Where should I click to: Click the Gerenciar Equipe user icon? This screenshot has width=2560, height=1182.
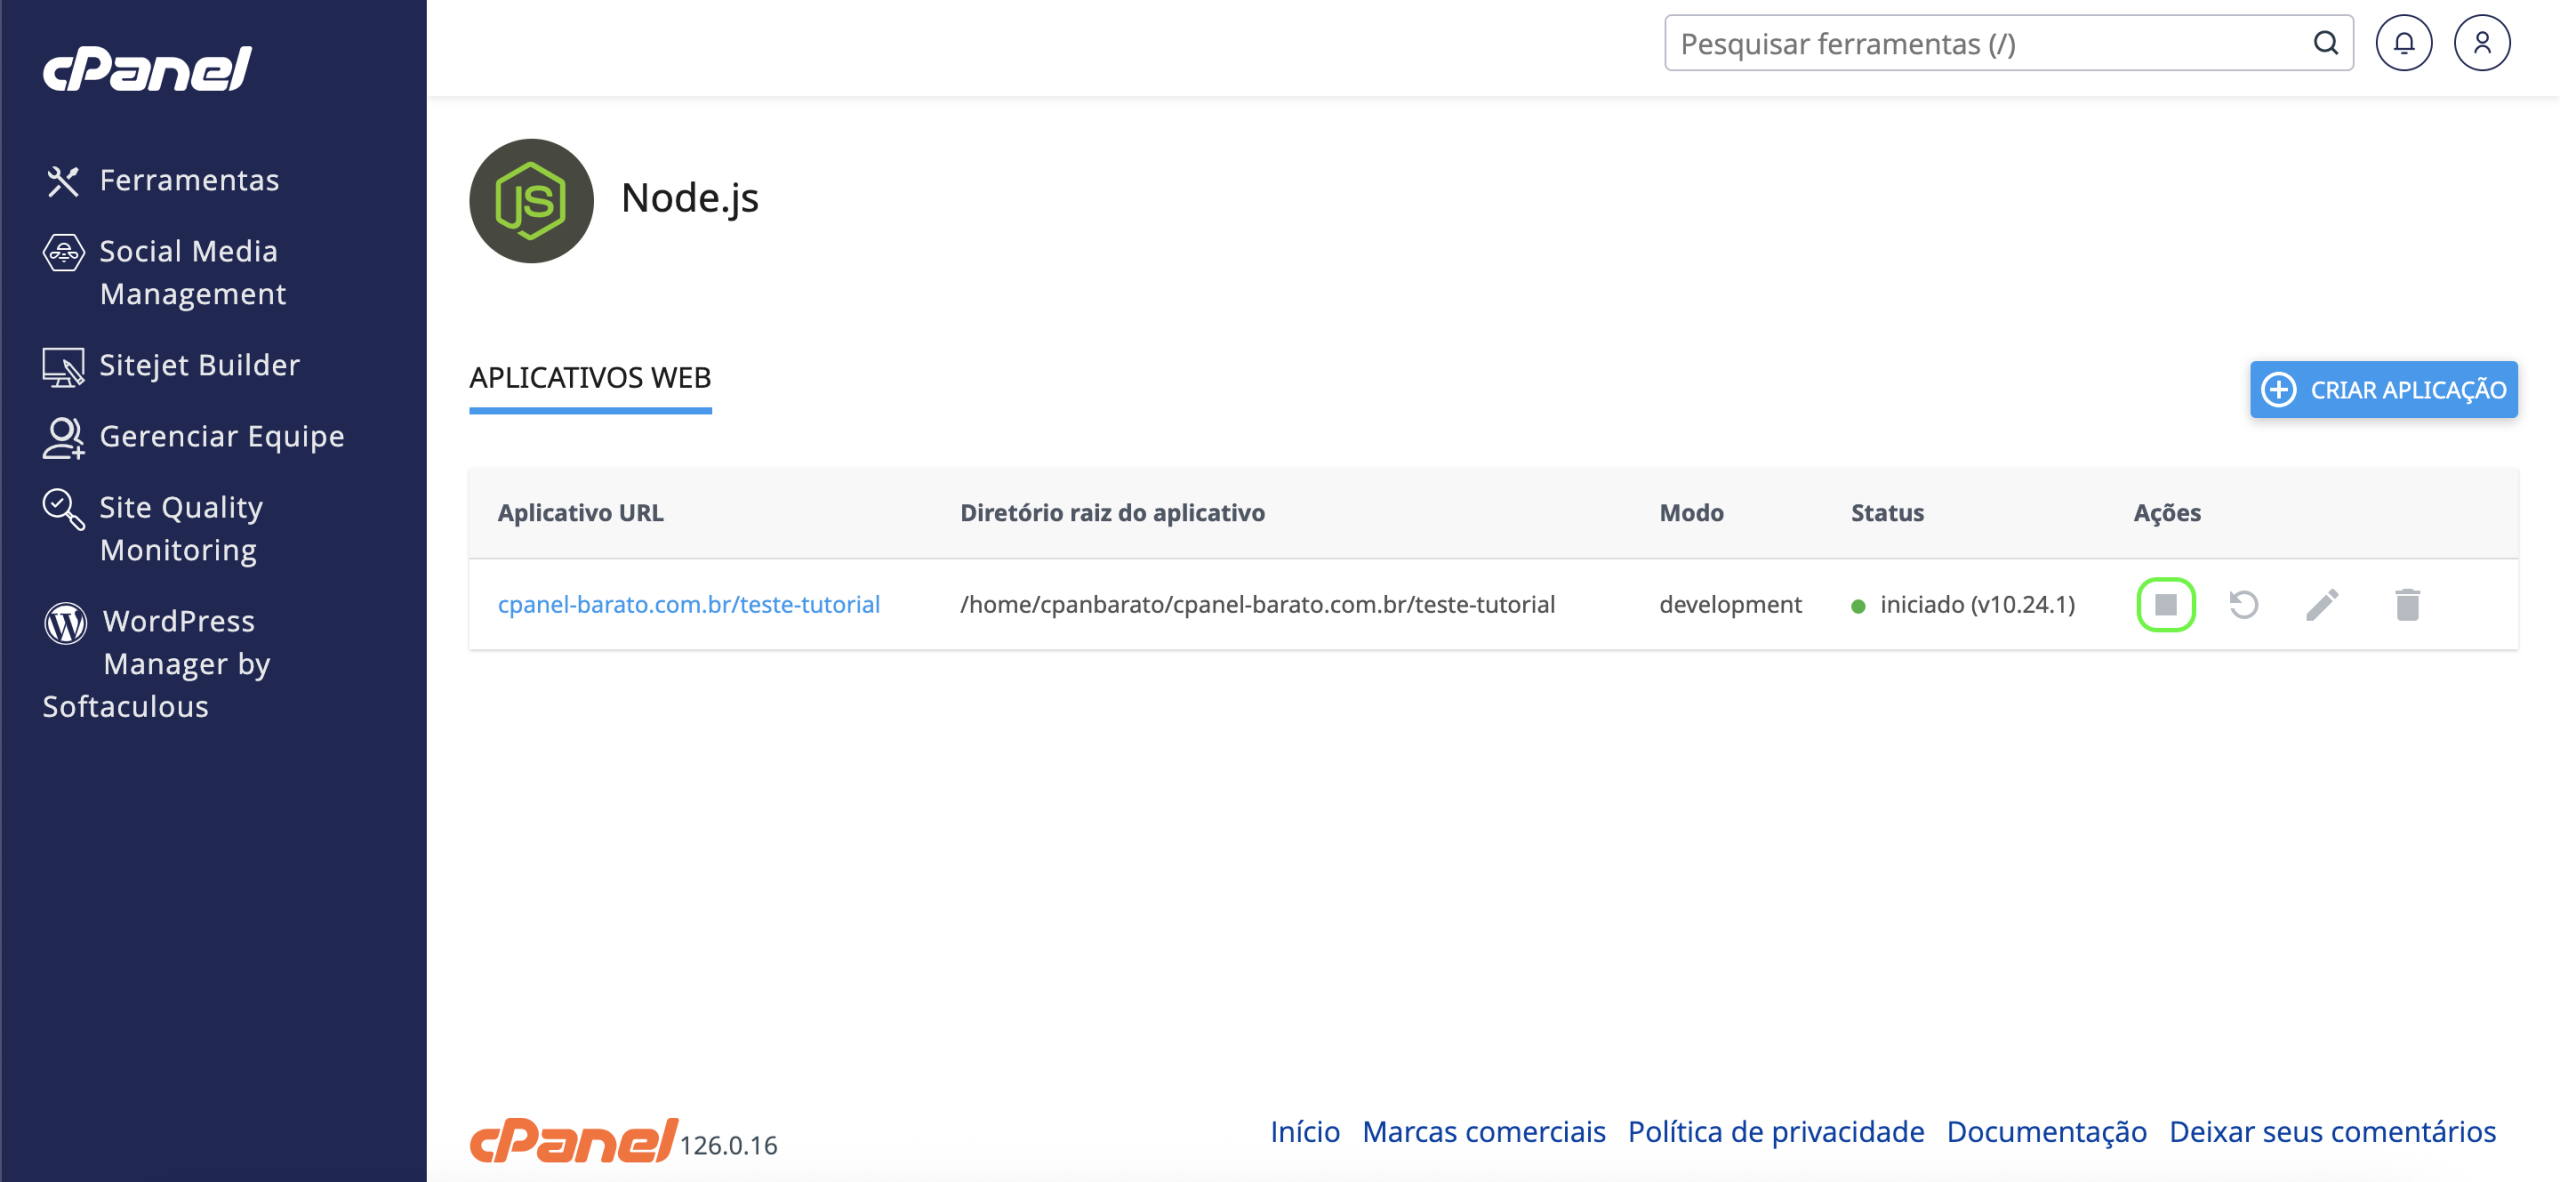coord(63,438)
